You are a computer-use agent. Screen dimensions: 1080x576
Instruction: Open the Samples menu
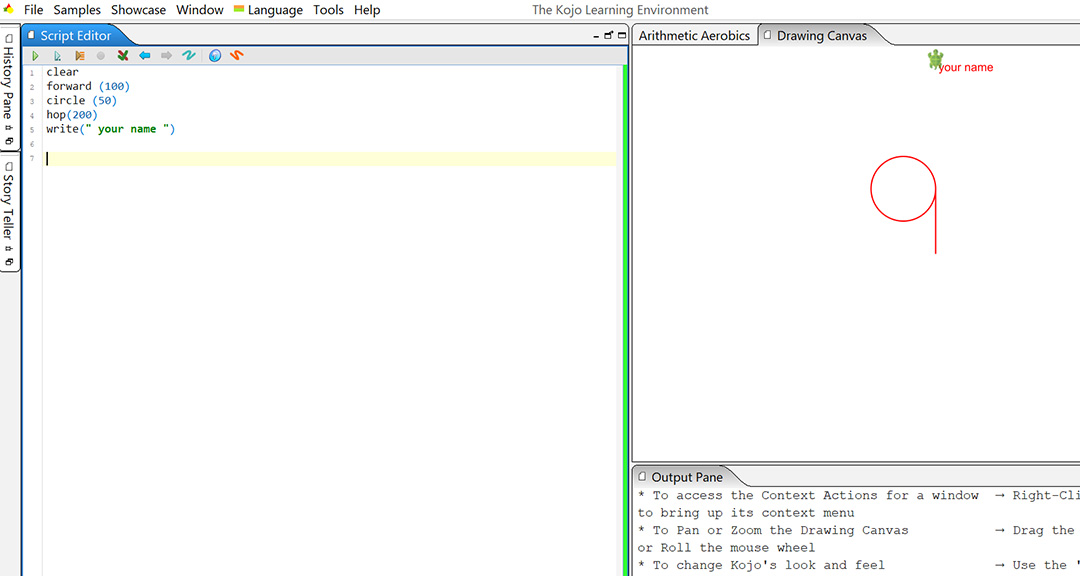(x=77, y=10)
